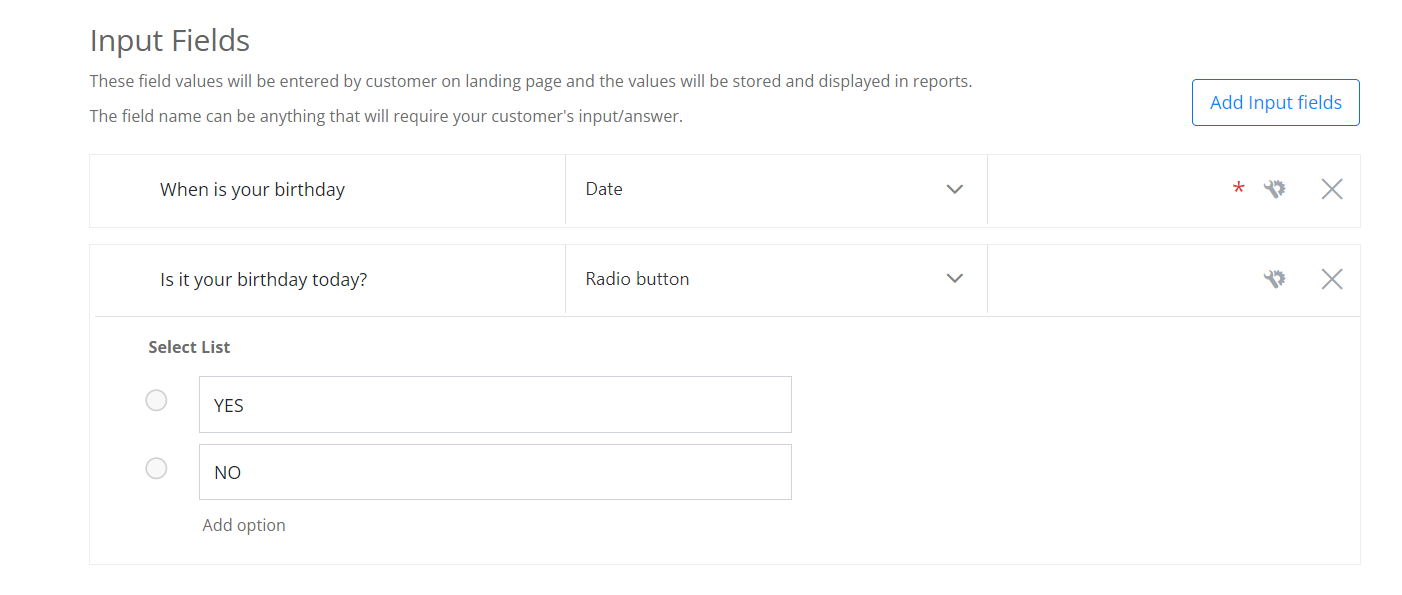Open settings wrench for birthday date field
This screenshot has width=1402, height=595.
click(1274, 189)
